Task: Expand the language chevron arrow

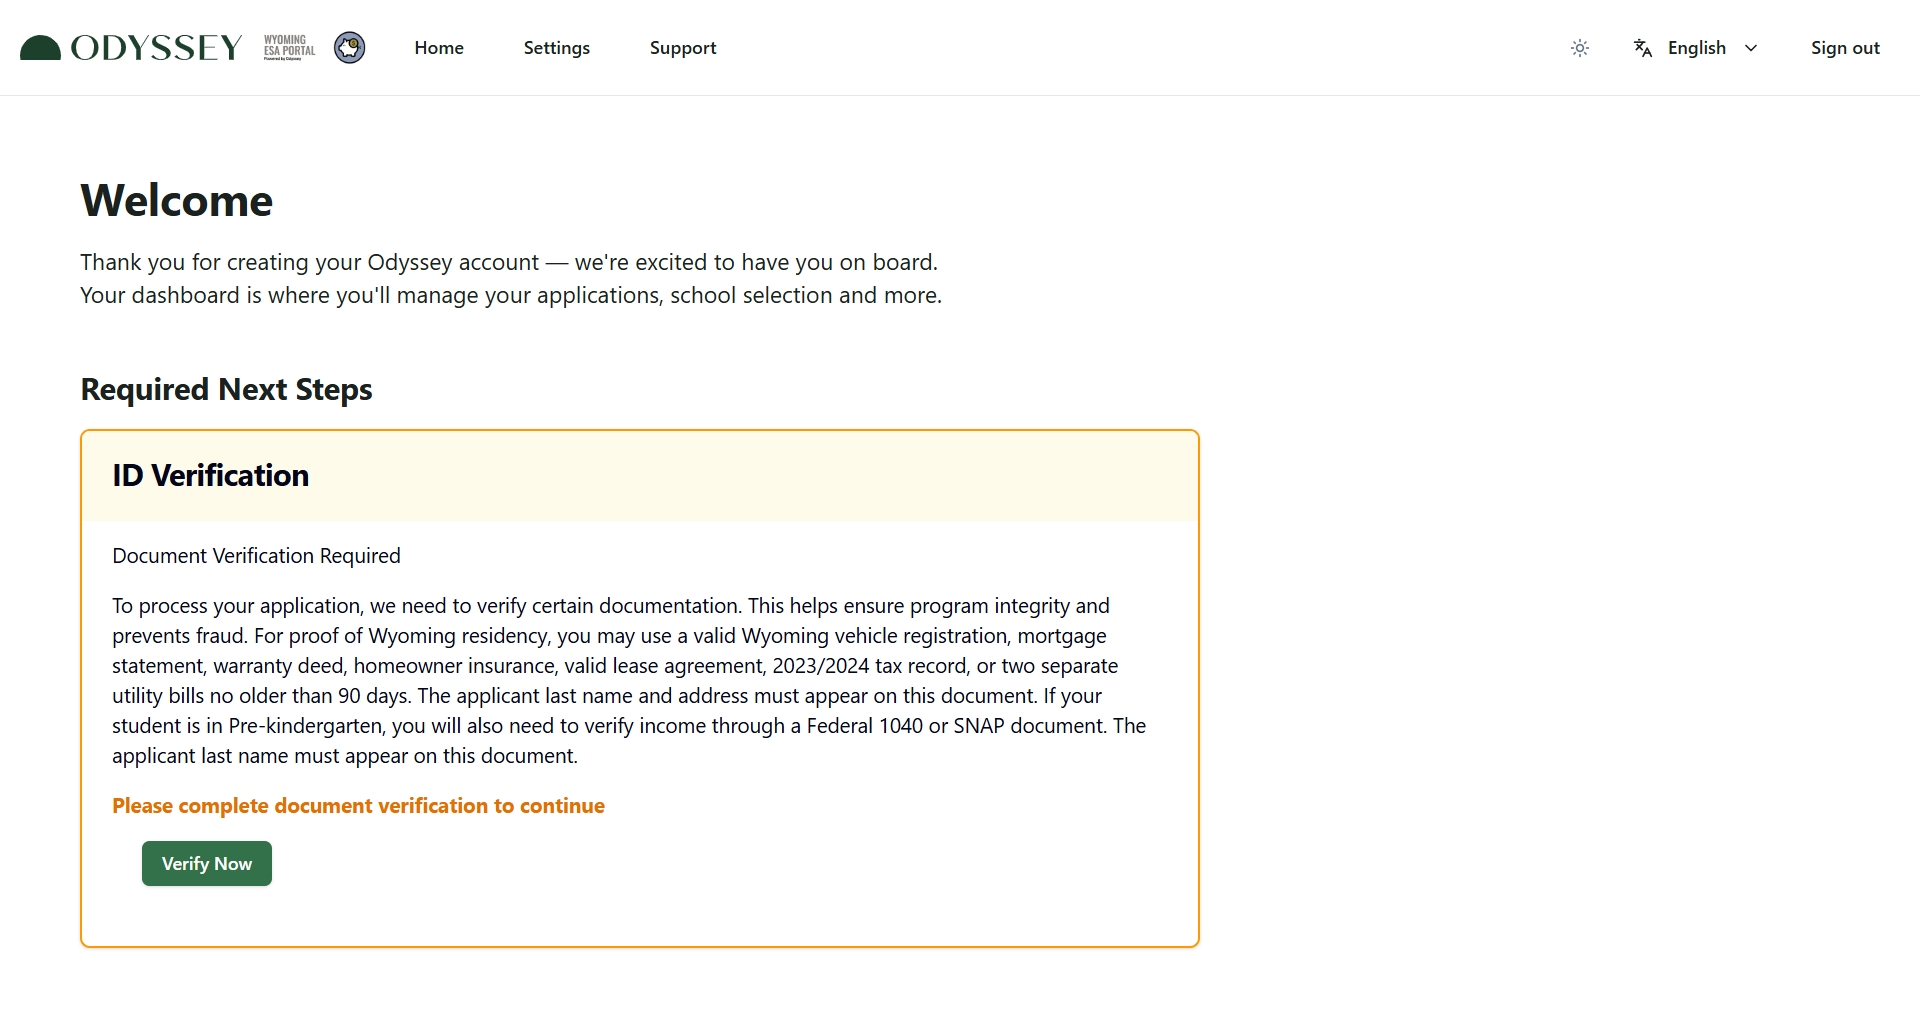Action: point(1751,48)
